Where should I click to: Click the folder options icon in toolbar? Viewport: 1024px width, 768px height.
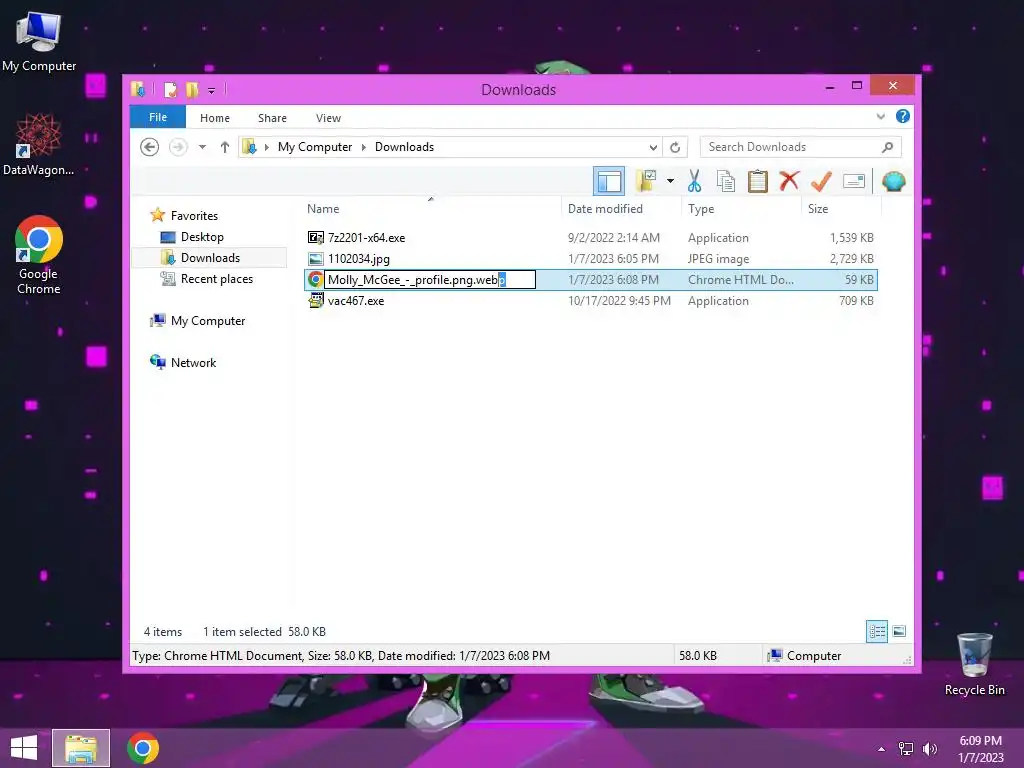647,181
